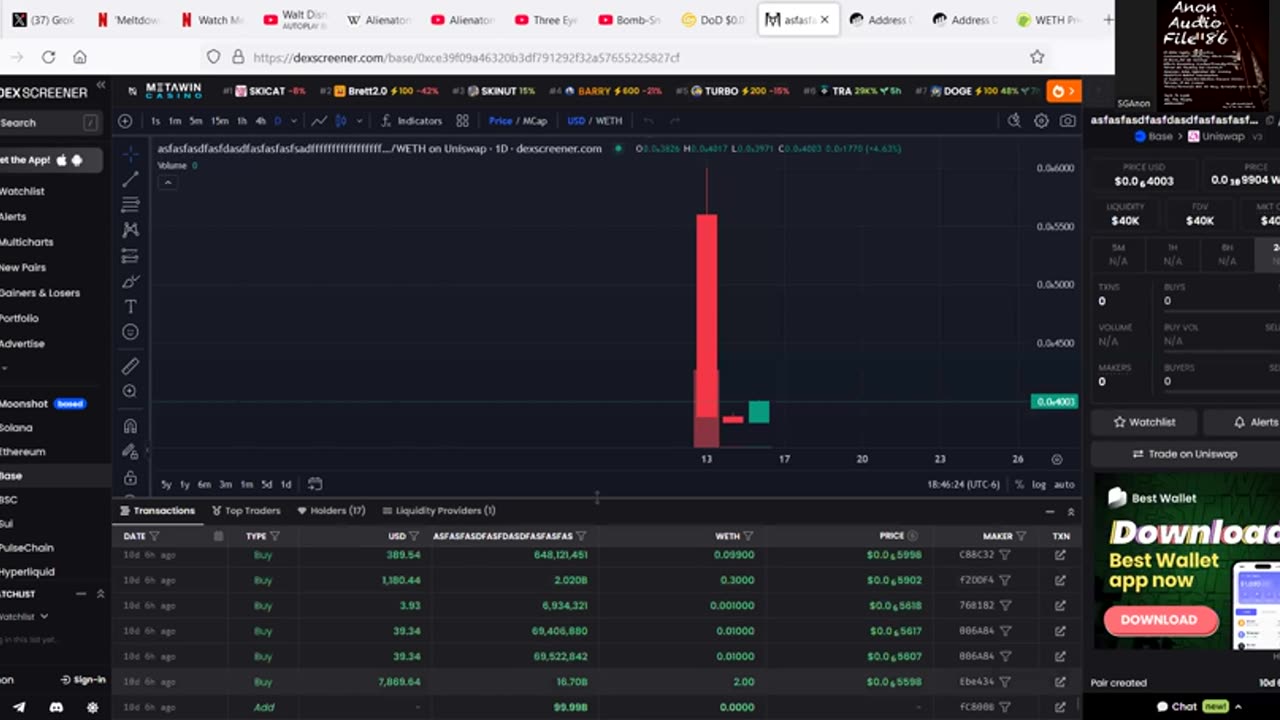Open the chart layout grid icon
1280x720 pixels.
(x=462, y=121)
